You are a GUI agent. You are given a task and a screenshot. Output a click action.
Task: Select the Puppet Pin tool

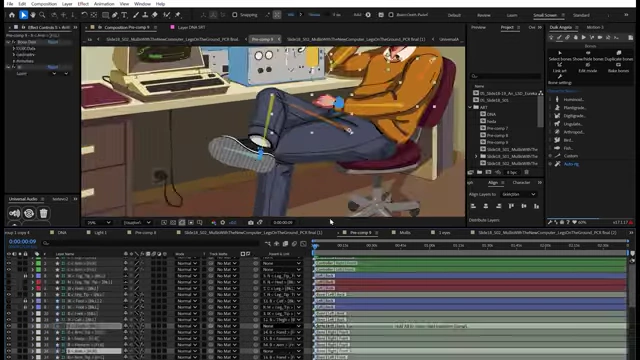(178, 15)
